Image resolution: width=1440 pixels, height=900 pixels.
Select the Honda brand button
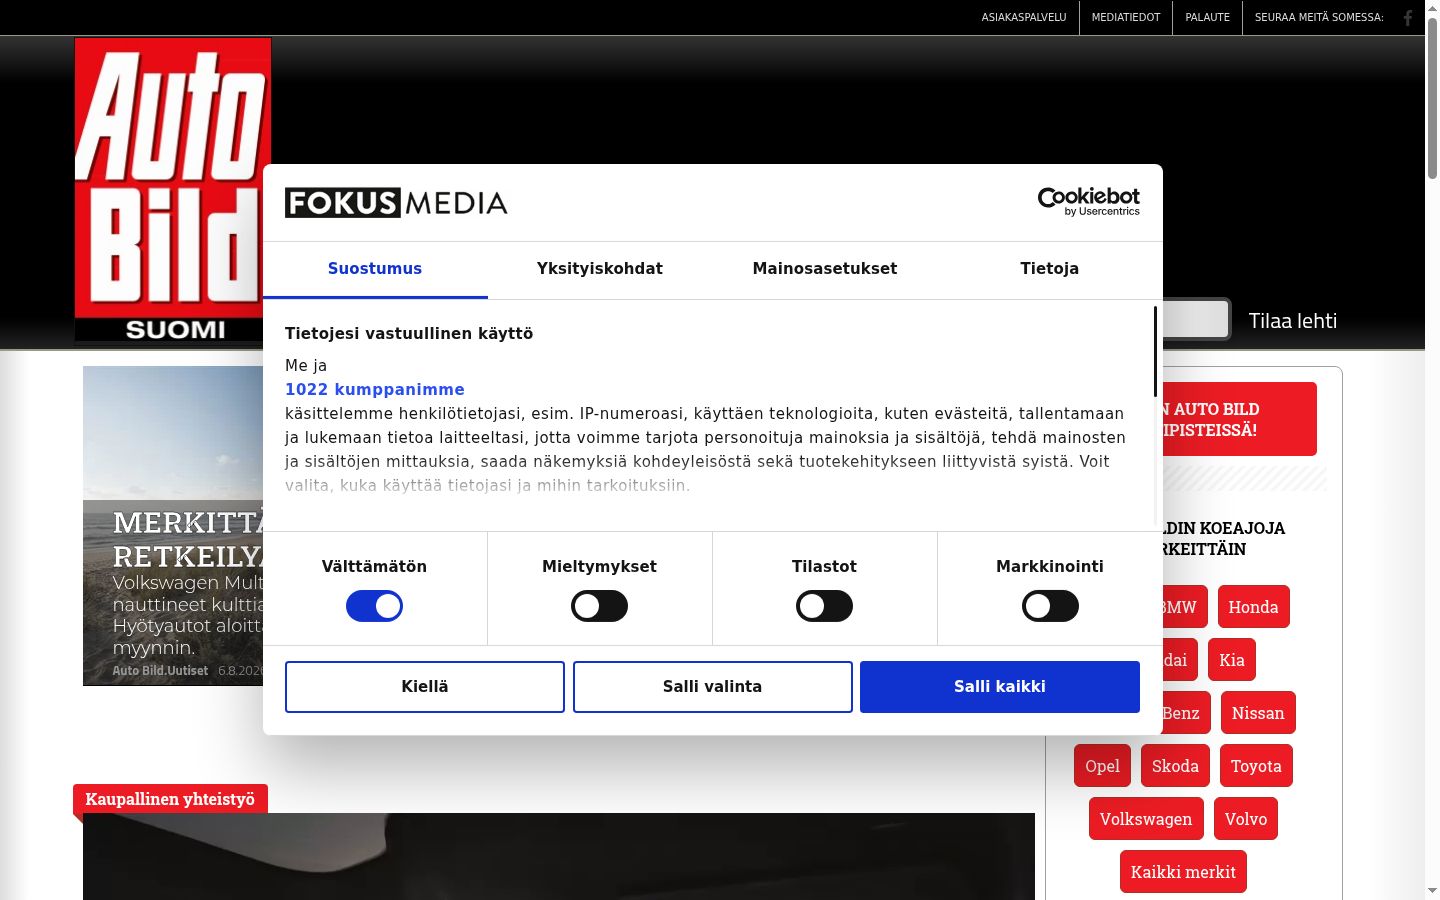tap(1254, 607)
